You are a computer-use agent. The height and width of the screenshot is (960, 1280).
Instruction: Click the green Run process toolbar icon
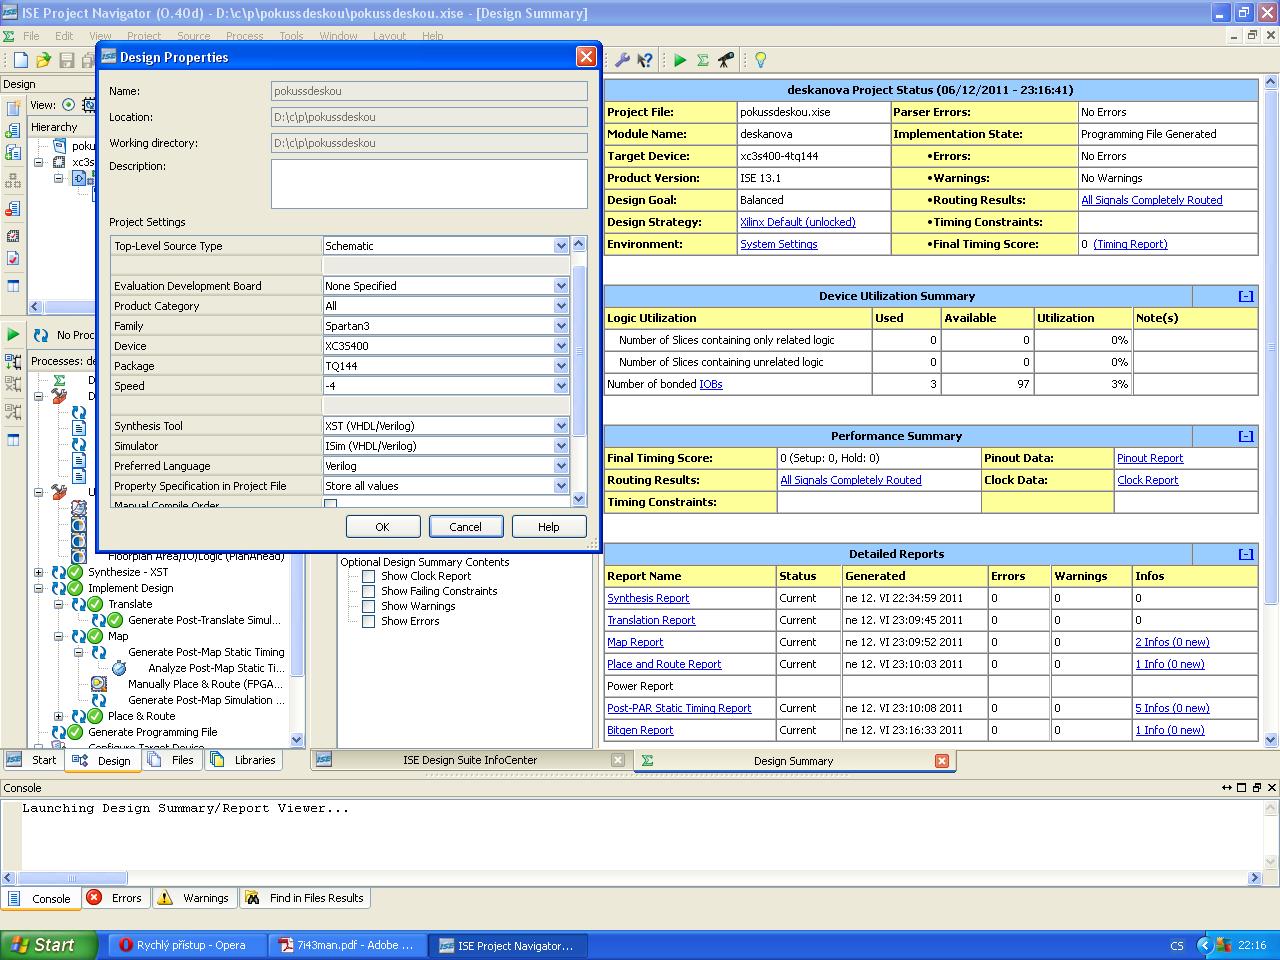[680, 61]
